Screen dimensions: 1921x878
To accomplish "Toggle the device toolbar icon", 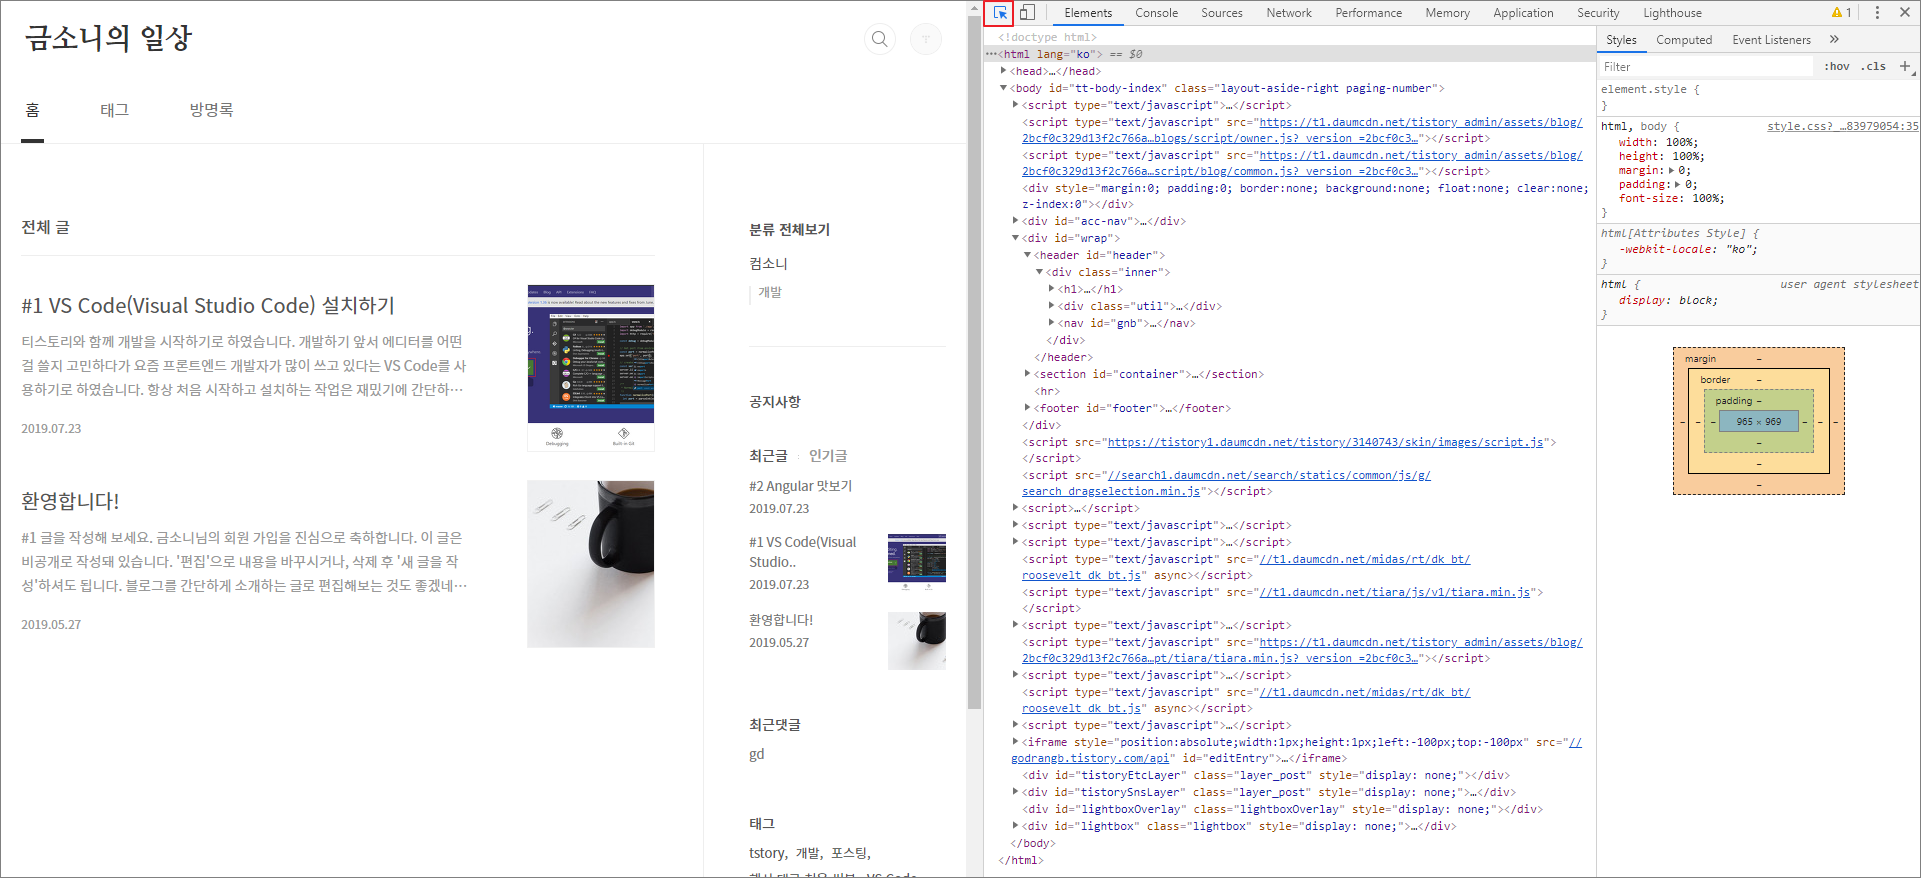I will tap(1027, 13).
